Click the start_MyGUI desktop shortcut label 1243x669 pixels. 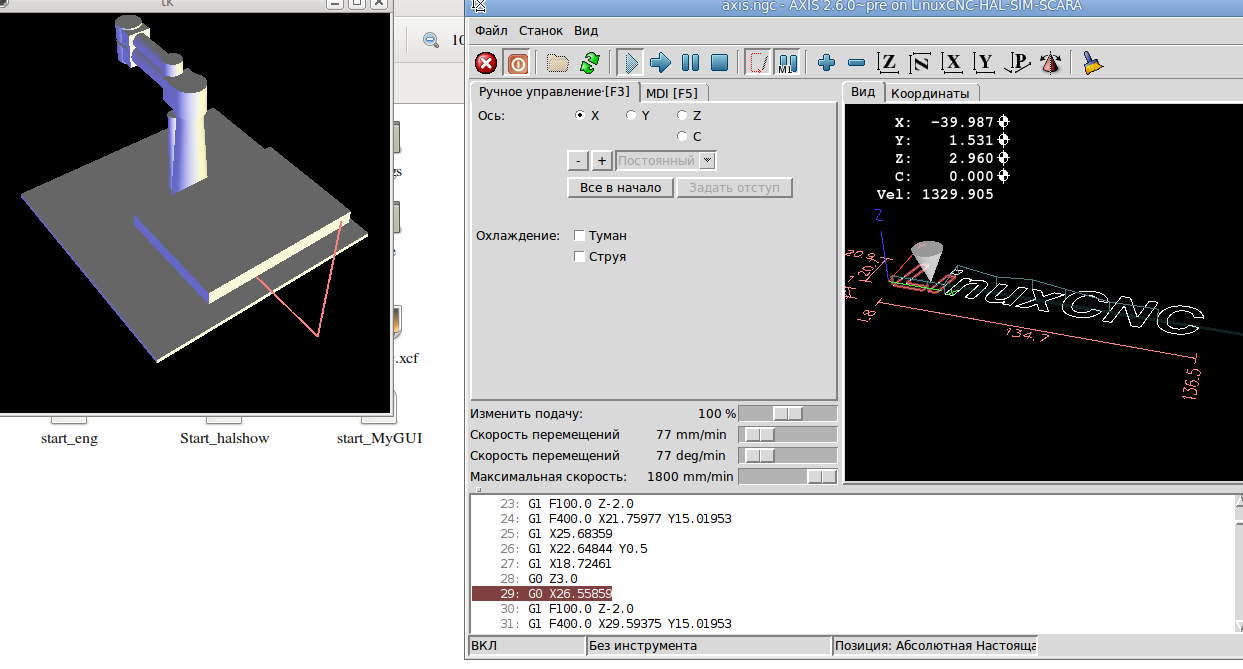(x=379, y=438)
